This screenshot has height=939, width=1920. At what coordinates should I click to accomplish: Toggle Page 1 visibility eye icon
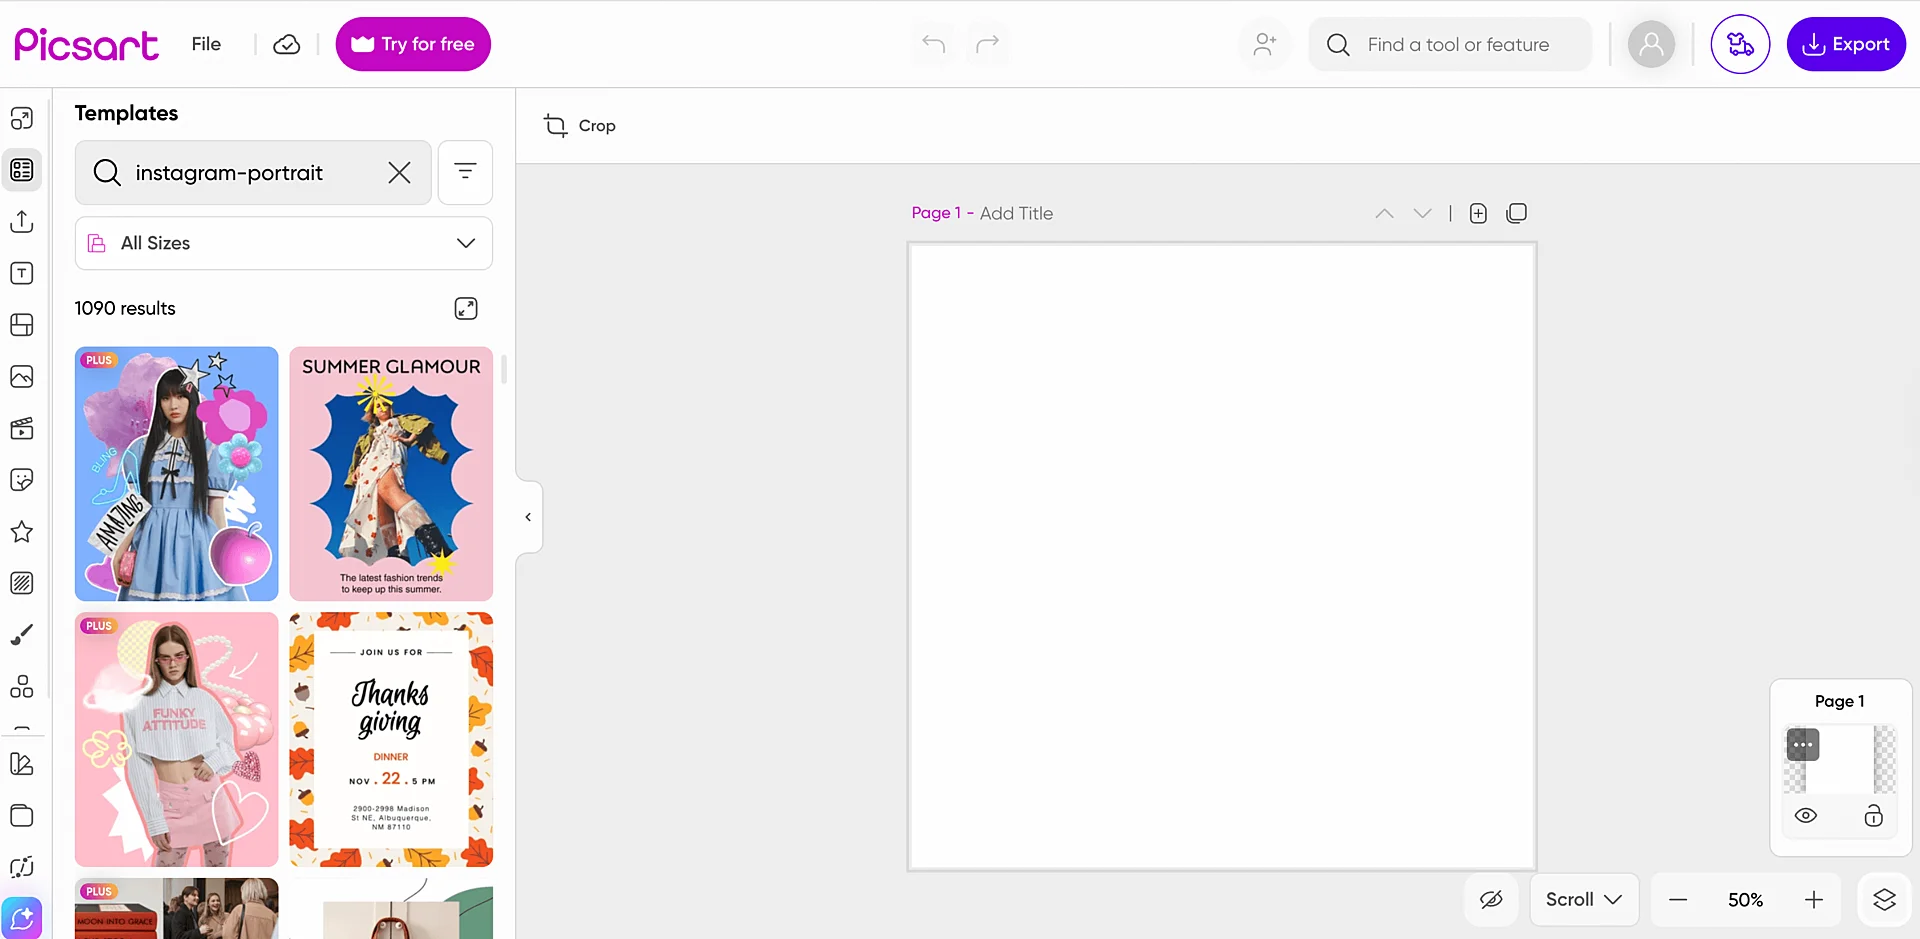point(1806,816)
